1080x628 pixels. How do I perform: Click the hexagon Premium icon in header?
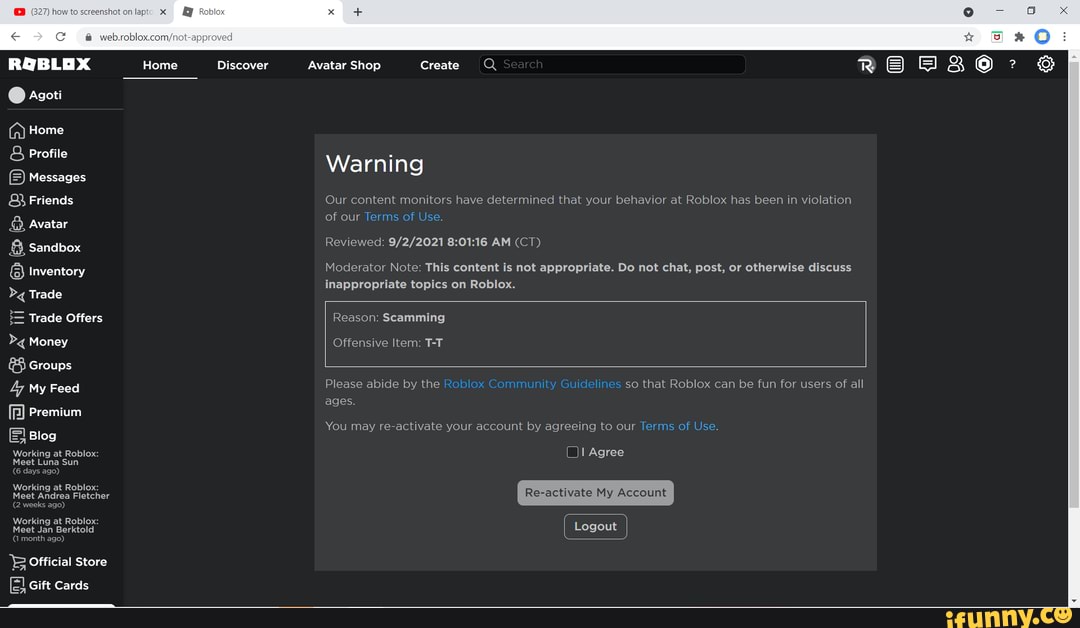984,64
